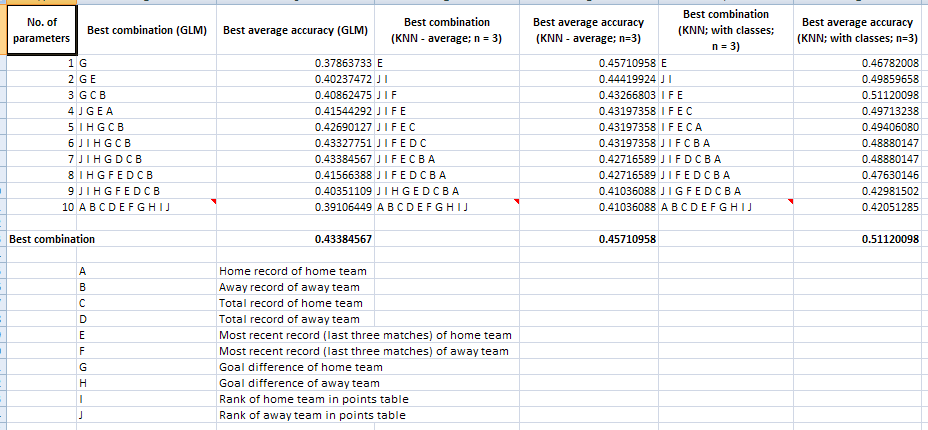
Task: Select the cell containing 'J I H G C B'
Action: click(147, 143)
